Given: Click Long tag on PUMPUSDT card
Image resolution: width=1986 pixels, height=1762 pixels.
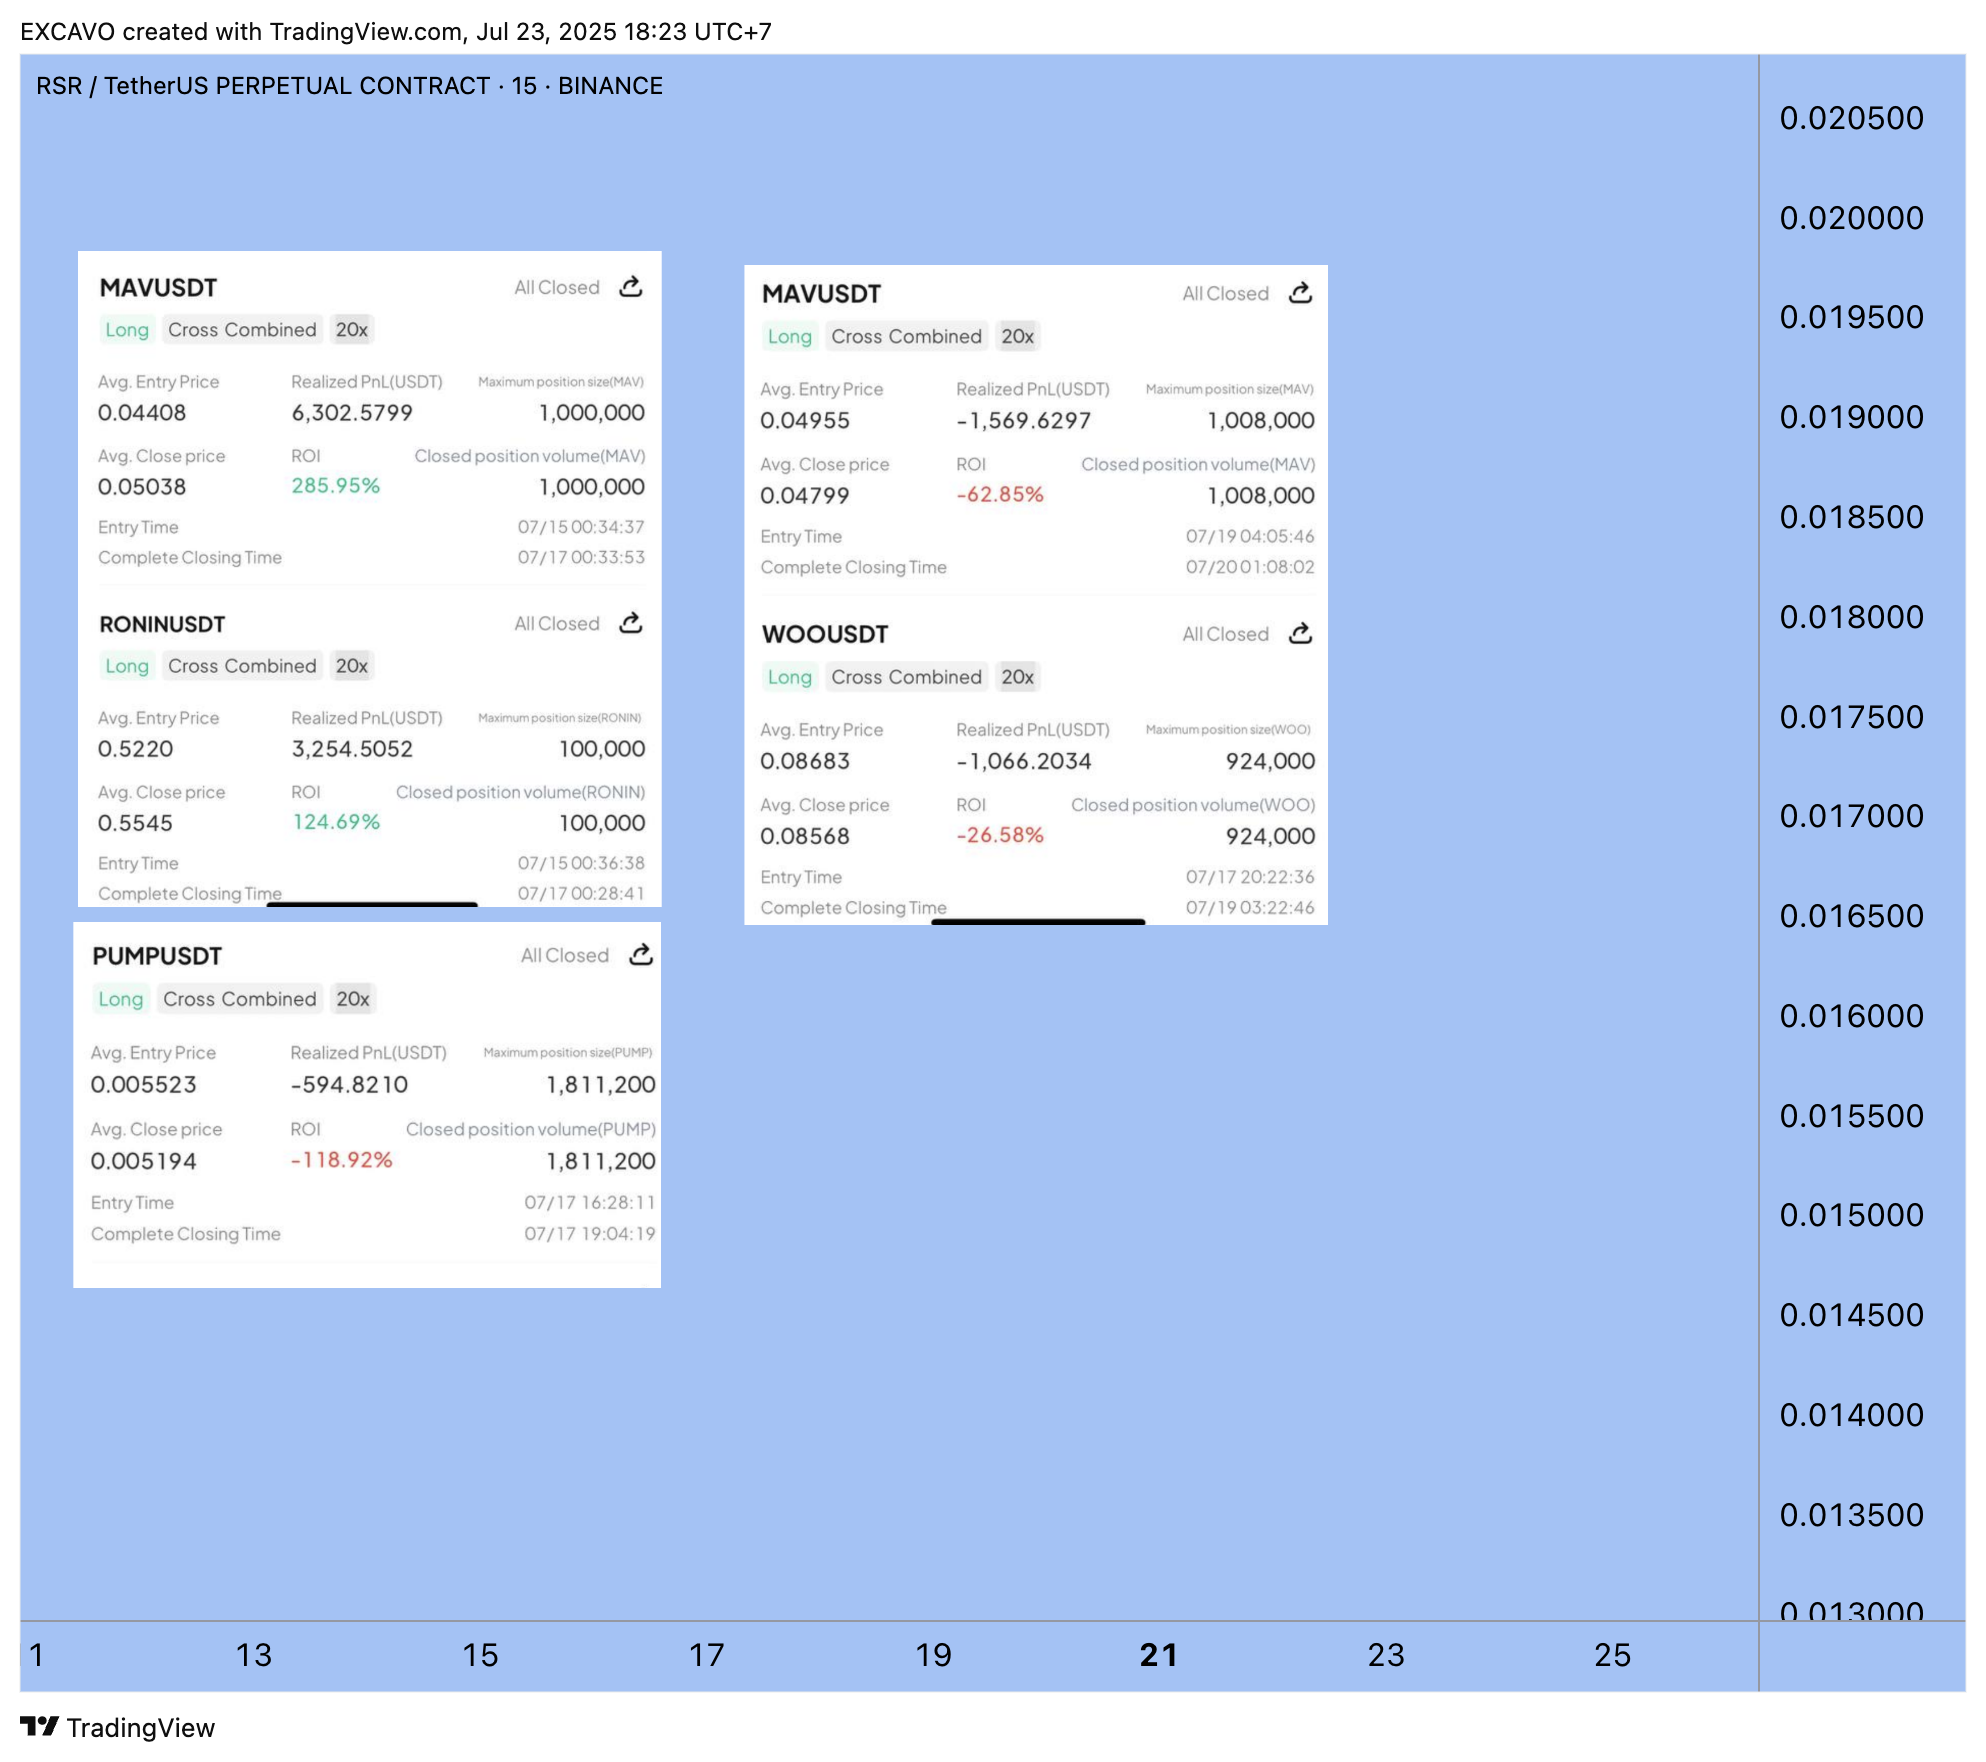Looking at the screenshot, I should coord(121,999).
